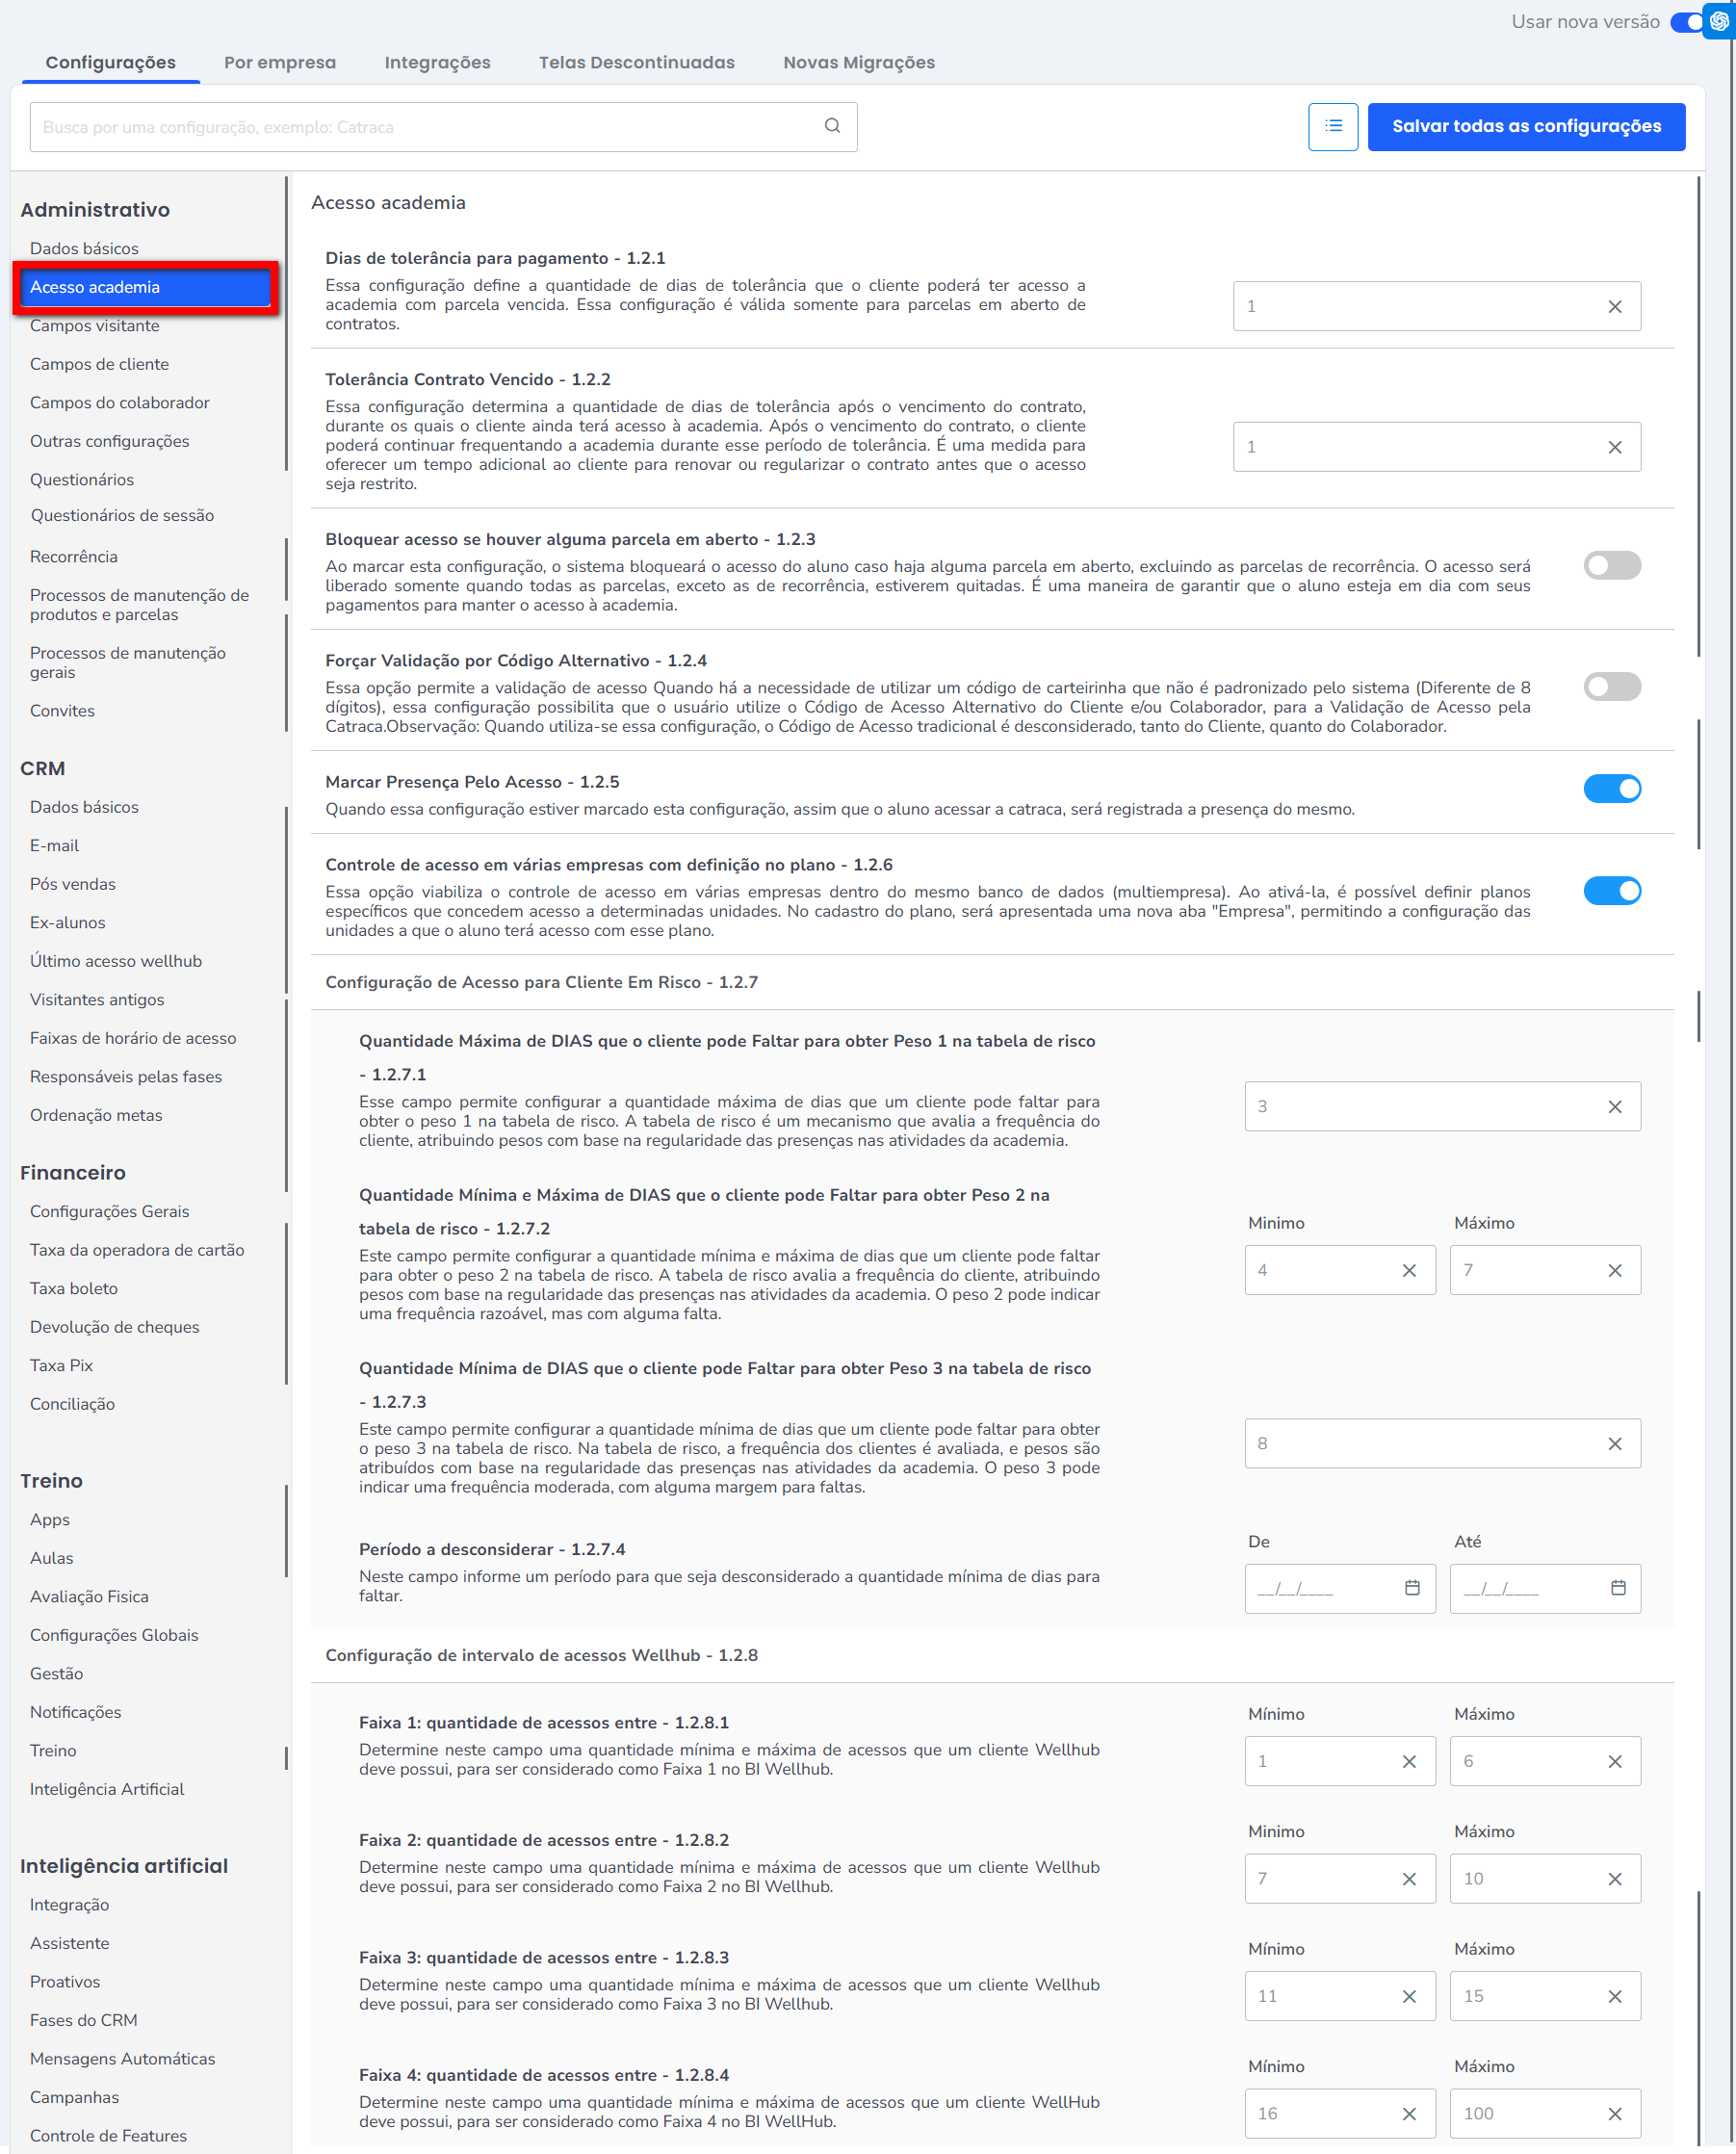This screenshot has height=2154, width=1736.
Task: Open Campos de cliente in sidebar
Action: click(99, 364)
